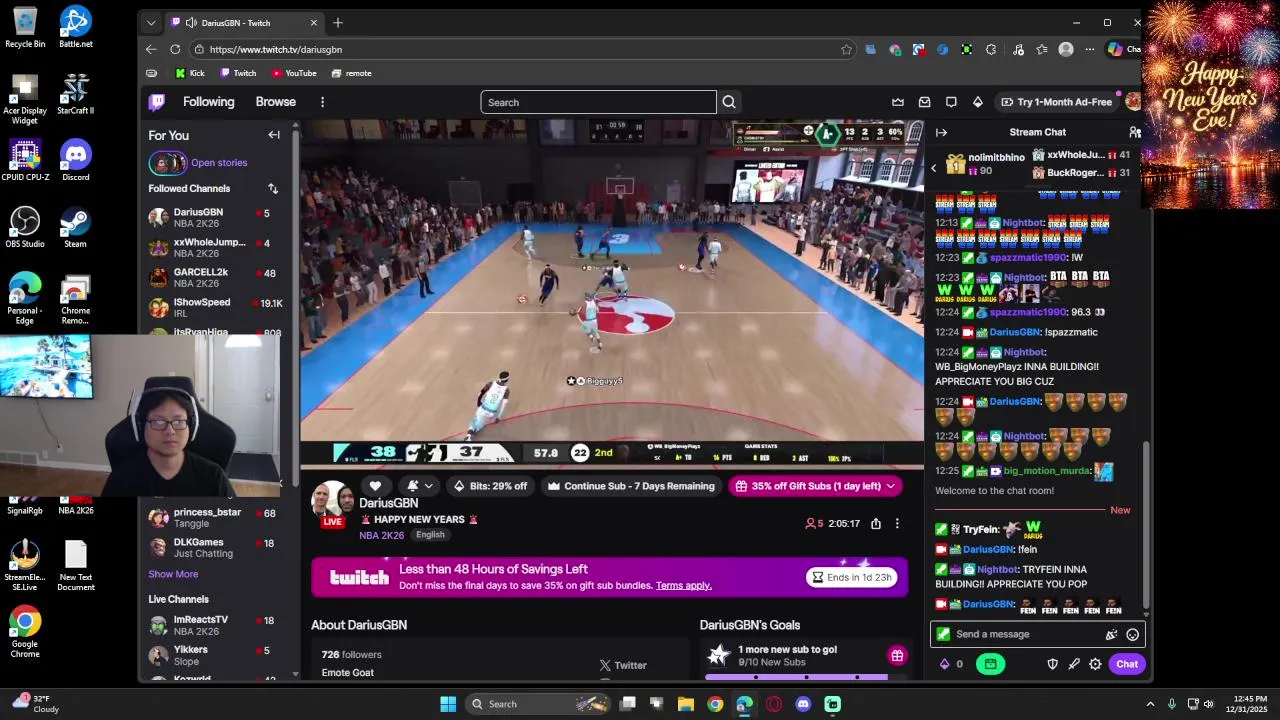
Task: Open Discord from the Windows taskbar
Action: 803,704
